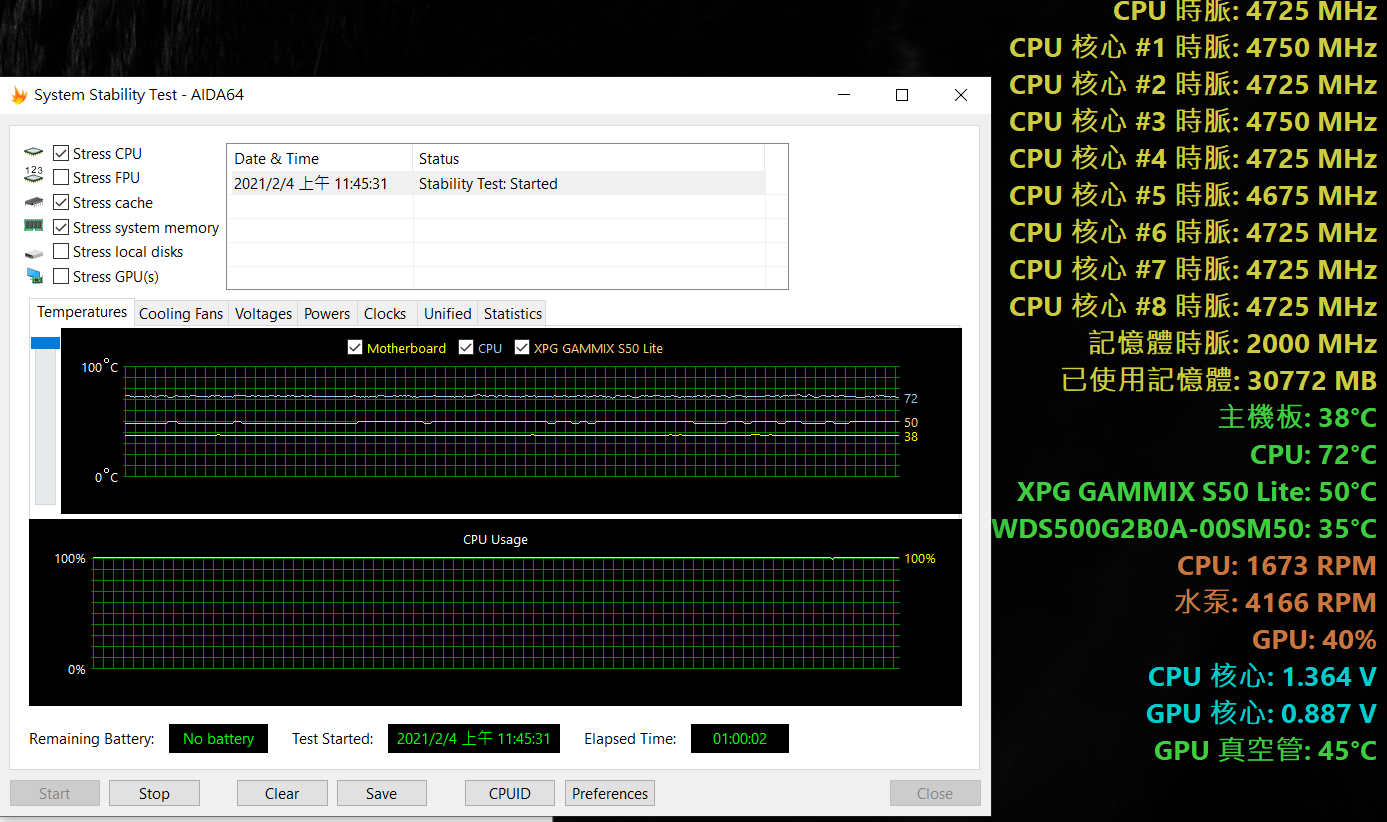Click the Stop button
Screen dimensions: 1387x822
point(154,793)
